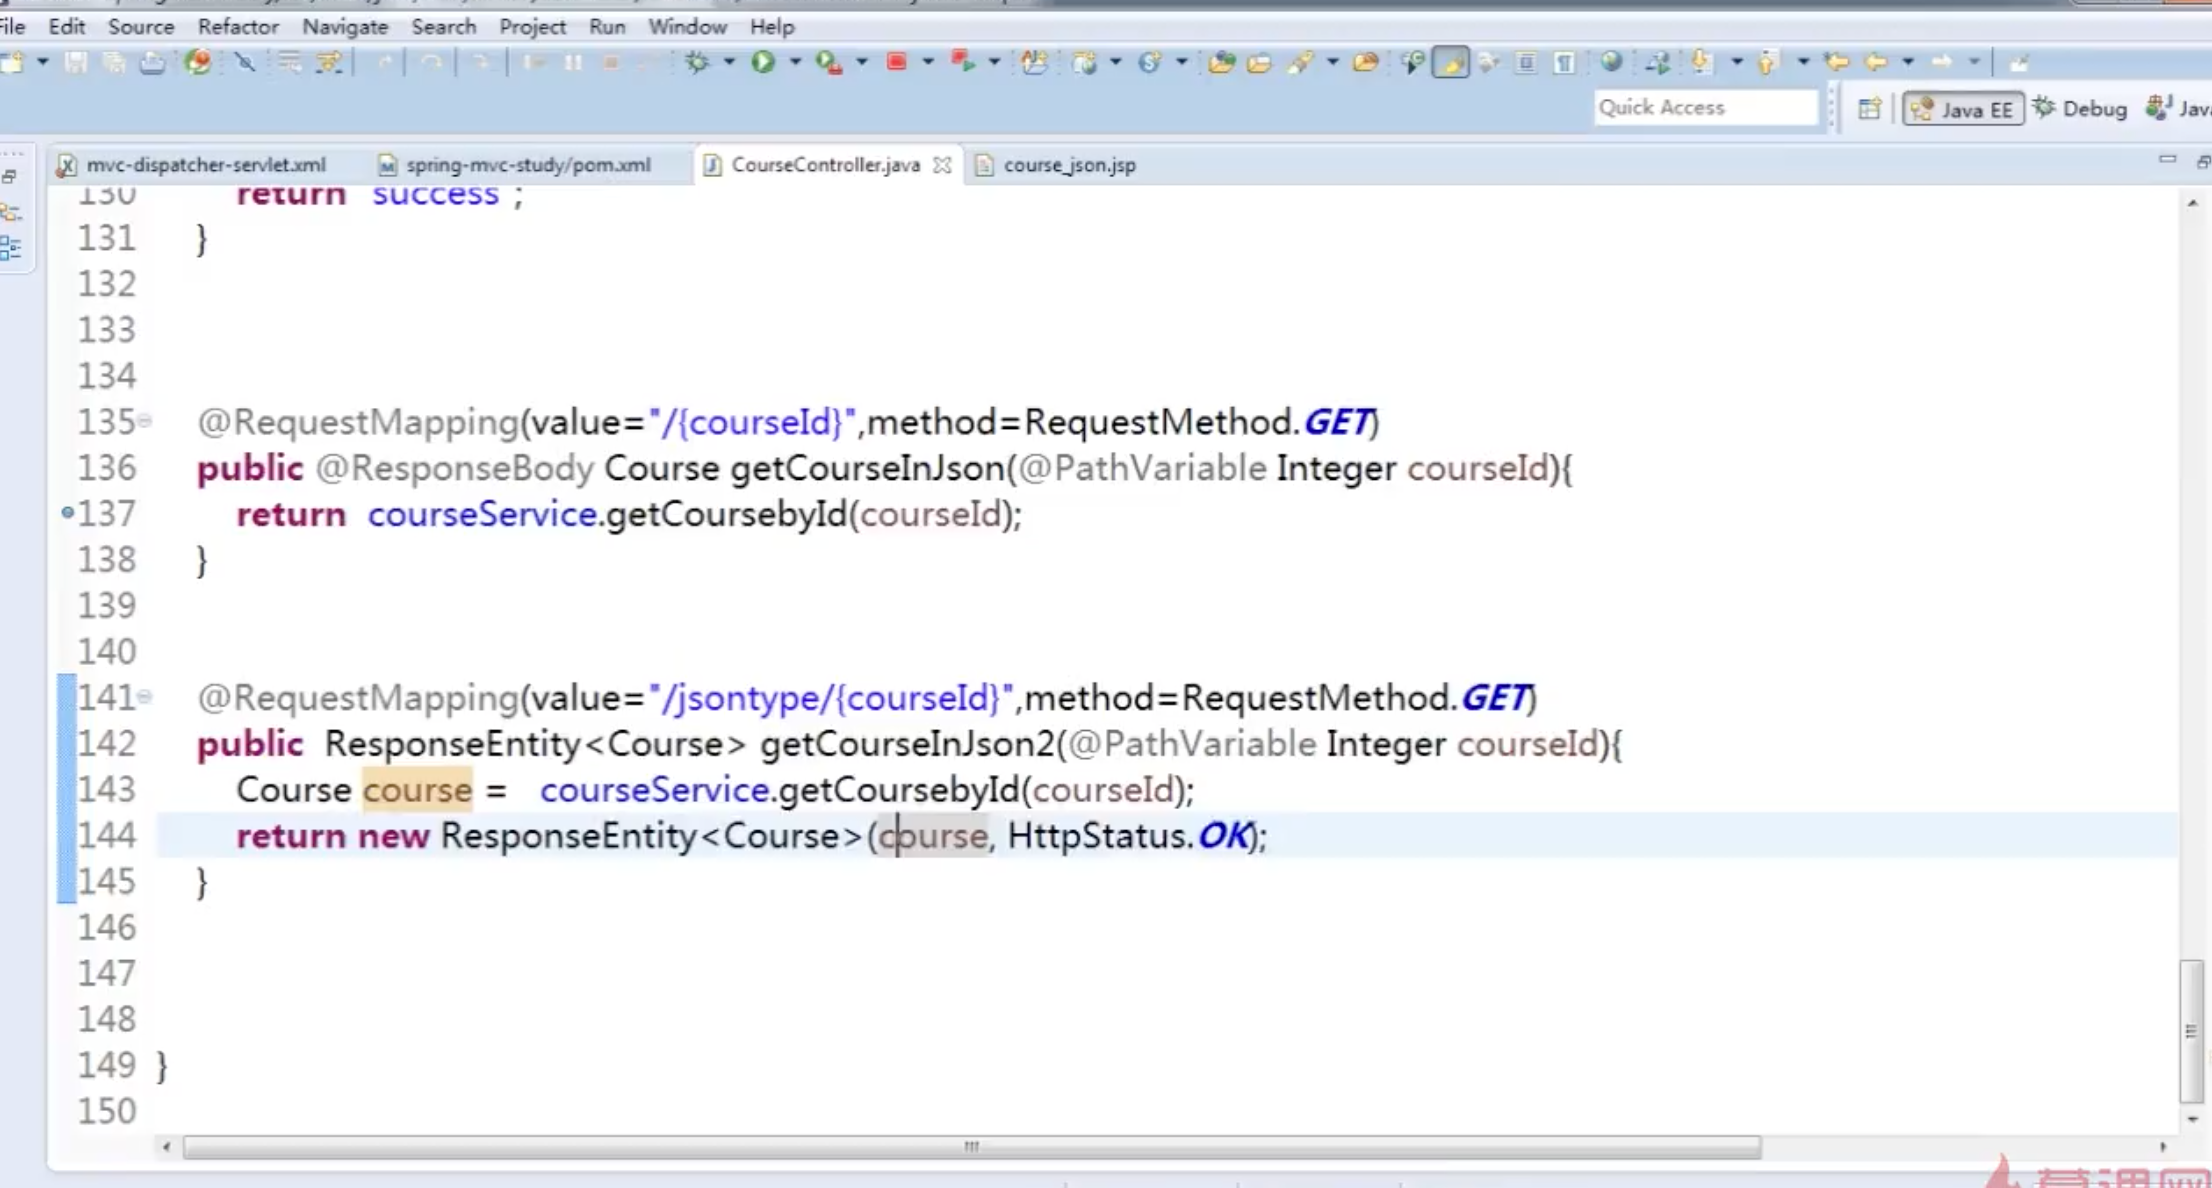Click the red stop server icon

[x=896, y=63]
